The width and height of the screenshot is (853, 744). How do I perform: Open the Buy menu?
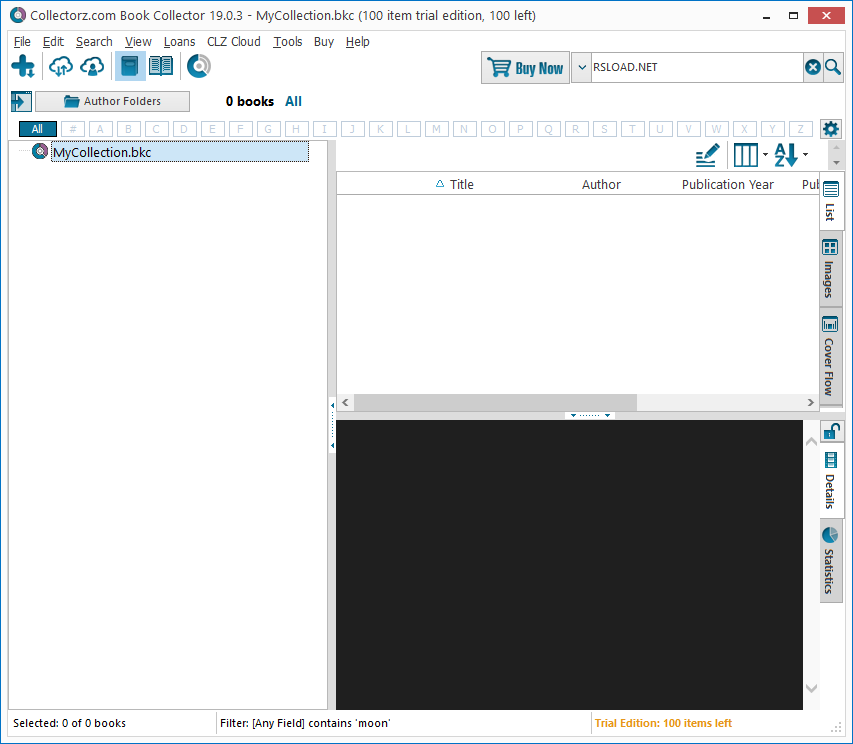click(x=324, y=41)
